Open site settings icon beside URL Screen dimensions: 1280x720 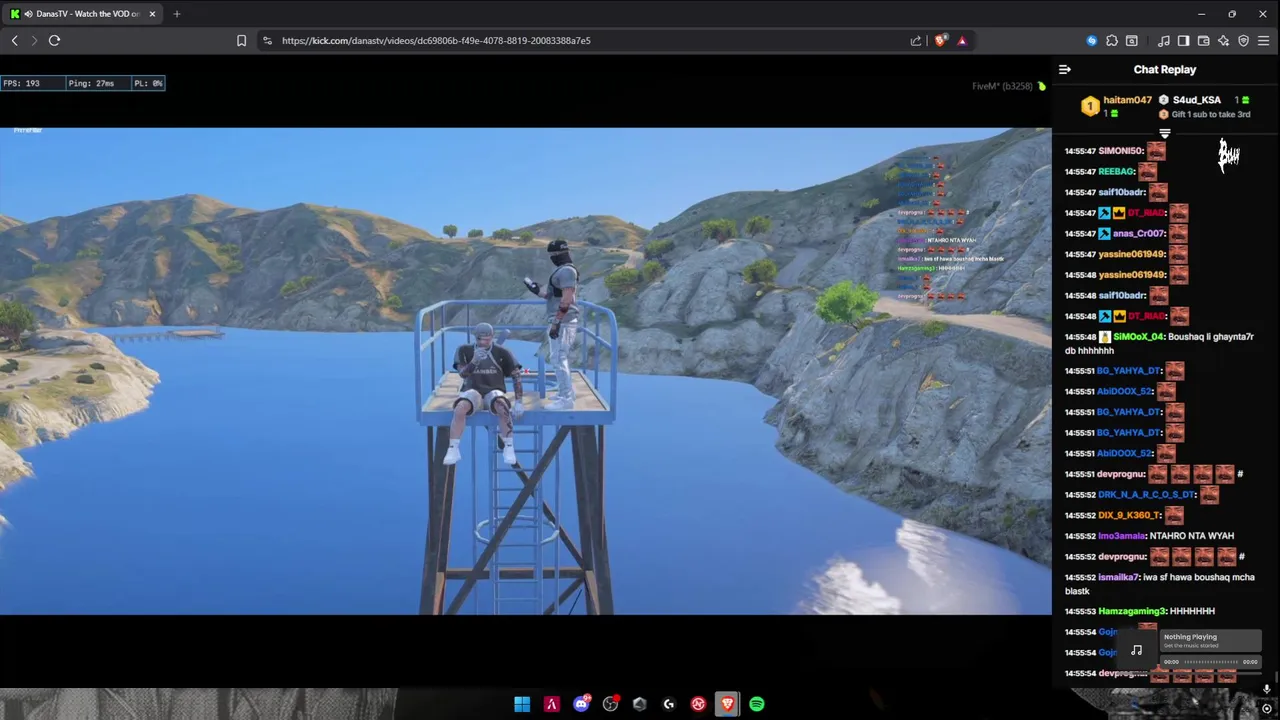[267, 41]
